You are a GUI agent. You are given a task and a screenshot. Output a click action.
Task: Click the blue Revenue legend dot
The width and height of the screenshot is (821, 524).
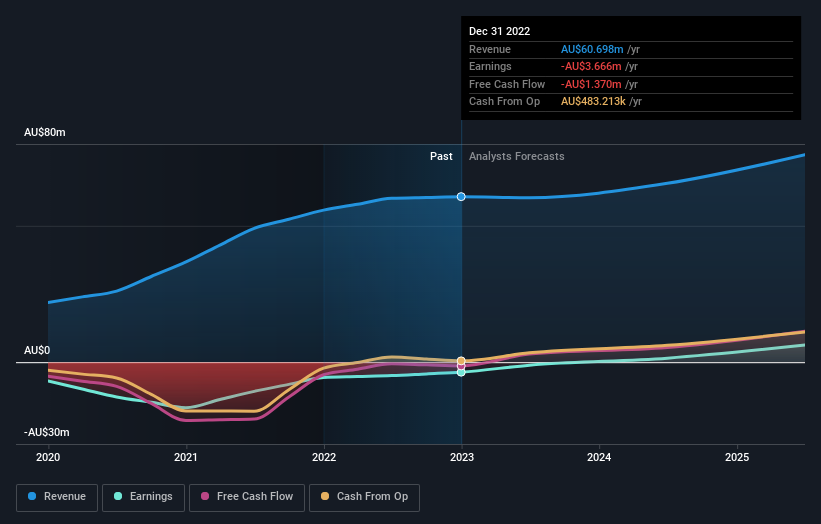(x=32, y=496)
